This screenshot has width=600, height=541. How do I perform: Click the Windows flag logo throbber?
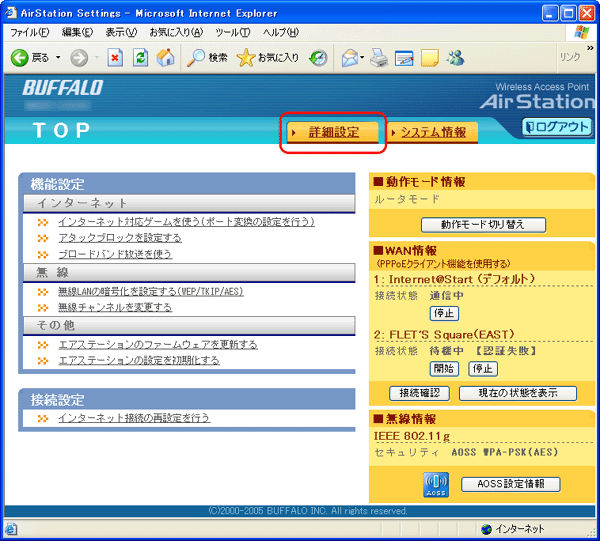[x=582, y=33]
